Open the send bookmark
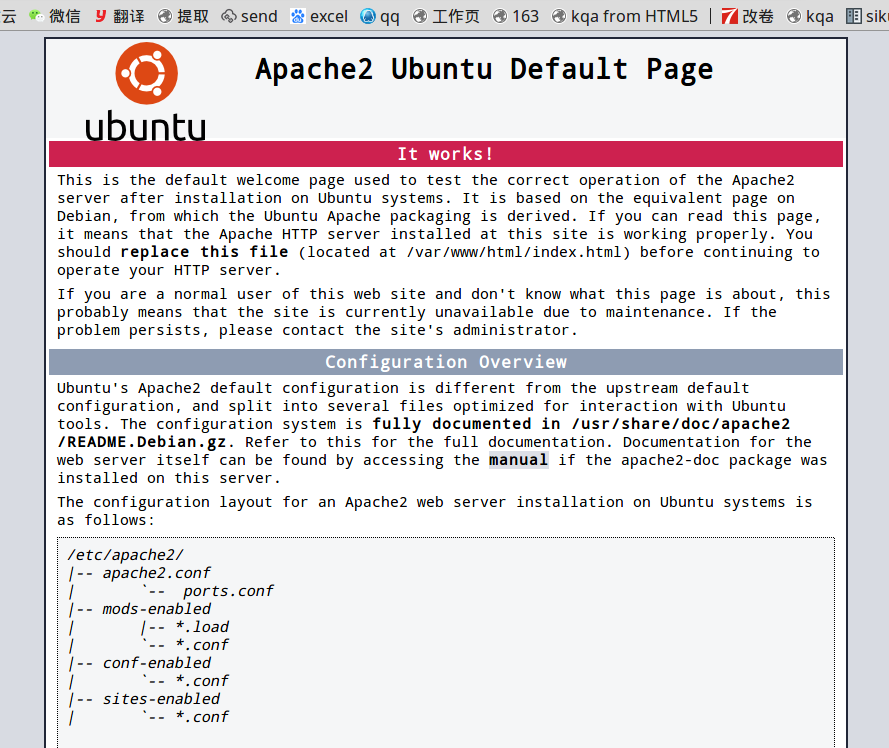This screenshot has width=889, height=748. click(x=249, y=16)
